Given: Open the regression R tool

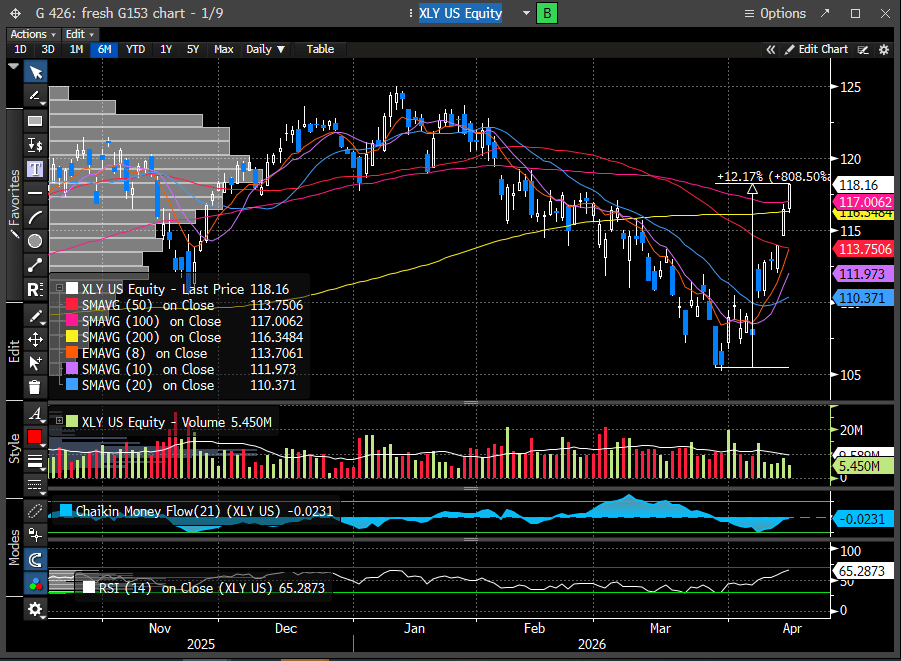Looking at the screenshot, I should (x=35, y=289).
